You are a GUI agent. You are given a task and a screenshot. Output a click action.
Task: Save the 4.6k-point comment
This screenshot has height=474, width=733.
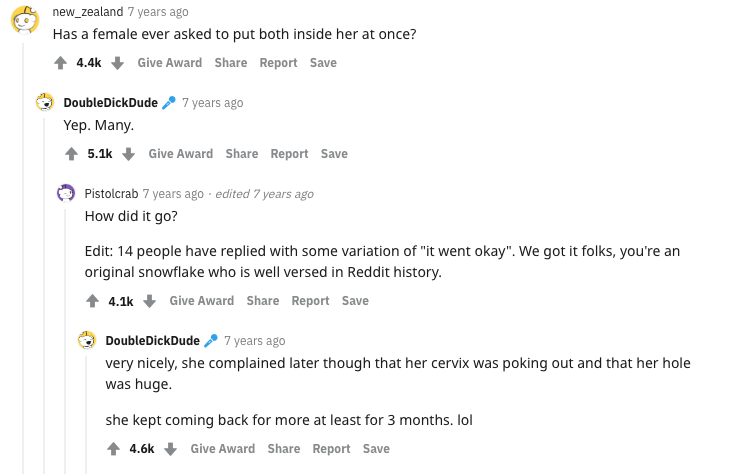coord(376,449)
